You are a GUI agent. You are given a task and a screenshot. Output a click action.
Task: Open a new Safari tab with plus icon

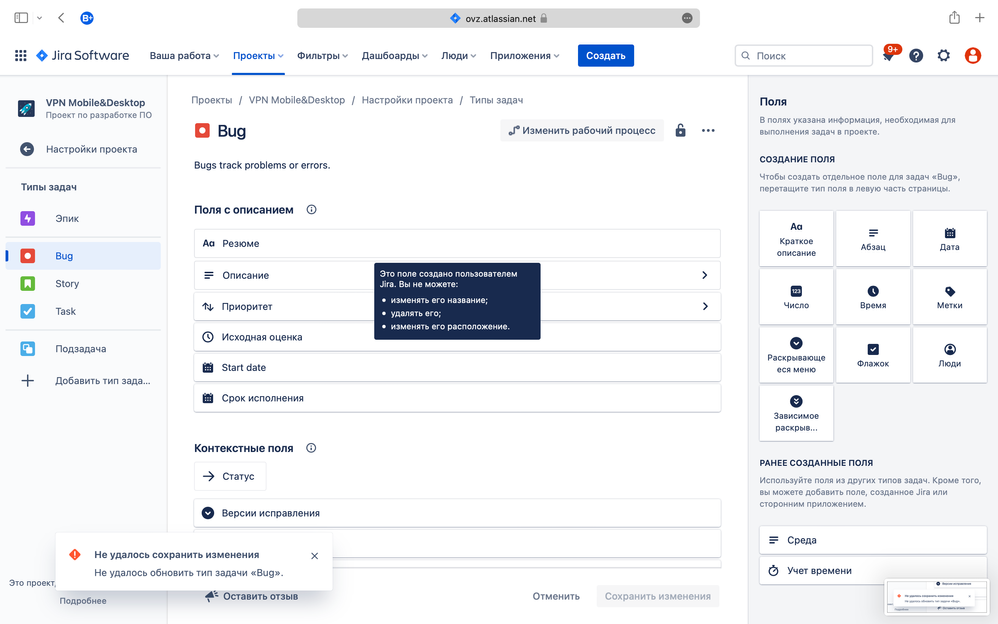[x=980, y=18]
